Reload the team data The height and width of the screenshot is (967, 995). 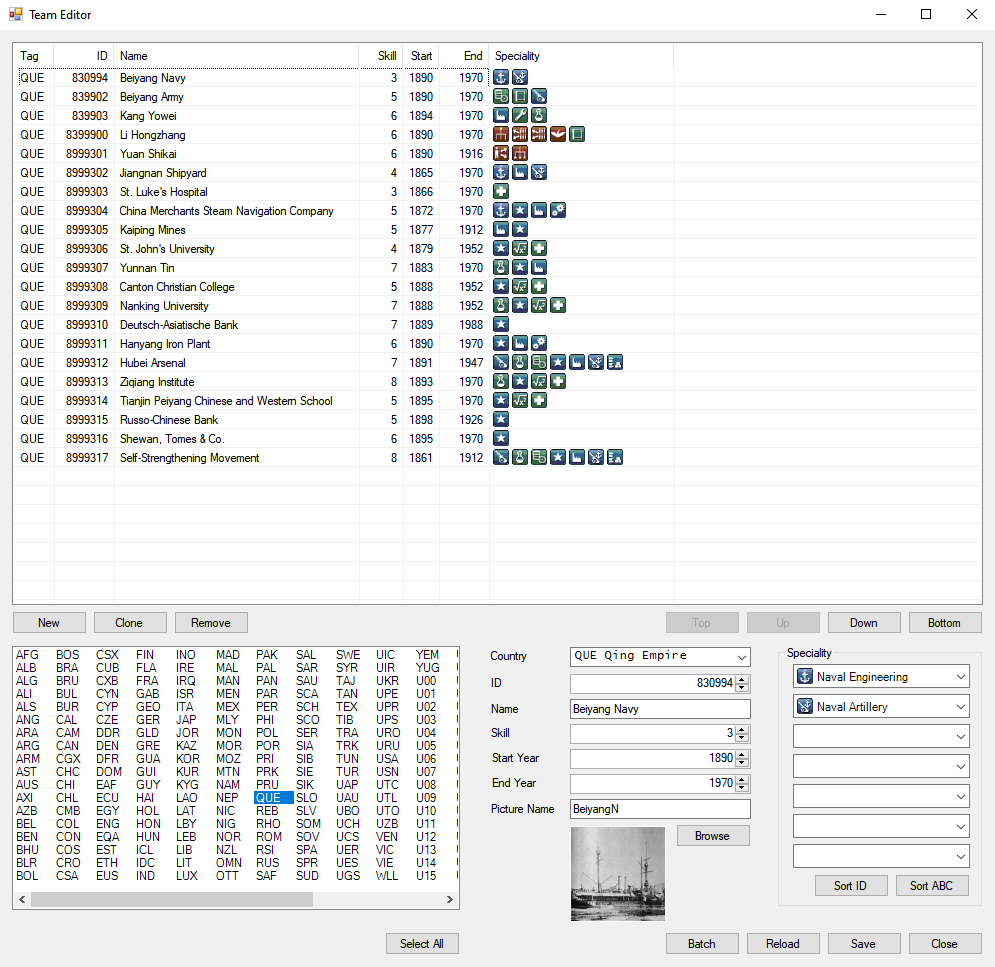(x=783, y=944)
